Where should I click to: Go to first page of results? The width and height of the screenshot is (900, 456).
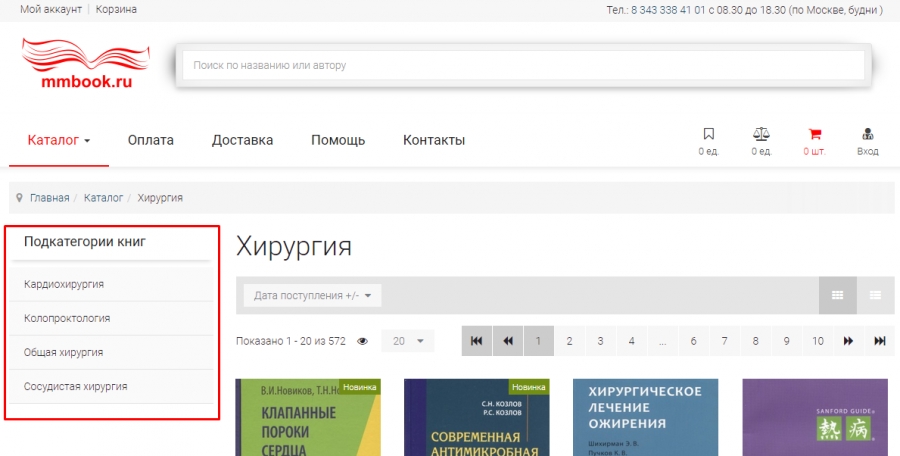(476, 341)
